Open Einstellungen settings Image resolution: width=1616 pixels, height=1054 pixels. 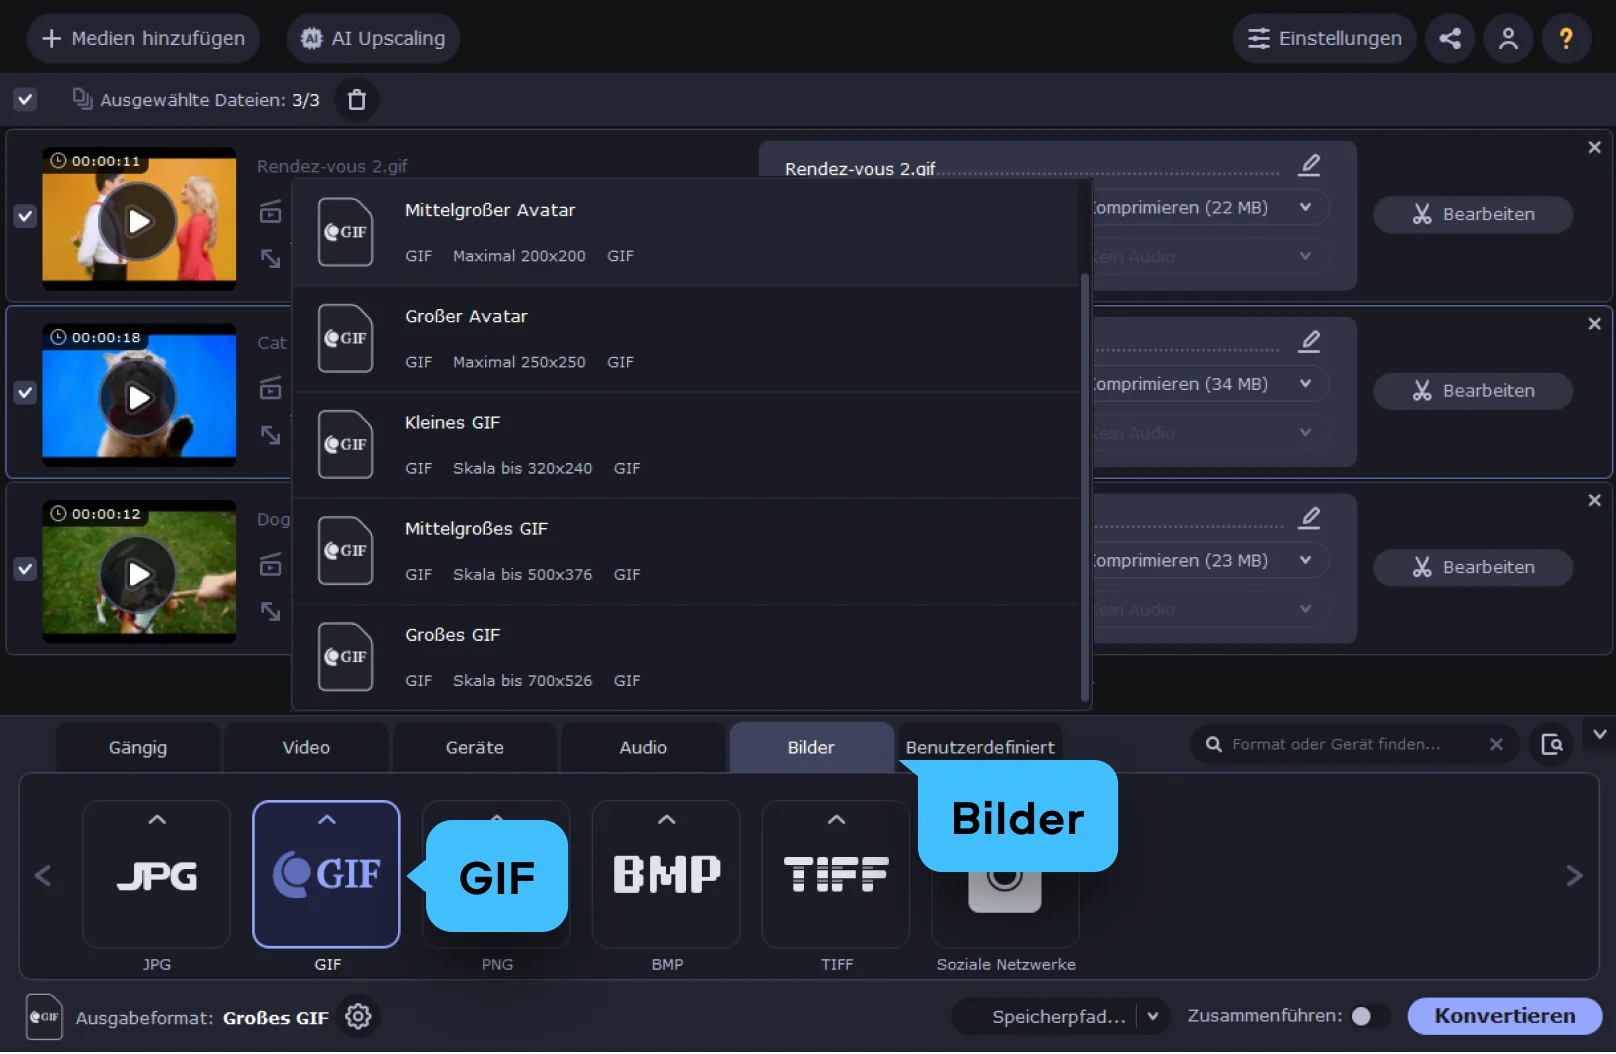[x=1324, y=39]
